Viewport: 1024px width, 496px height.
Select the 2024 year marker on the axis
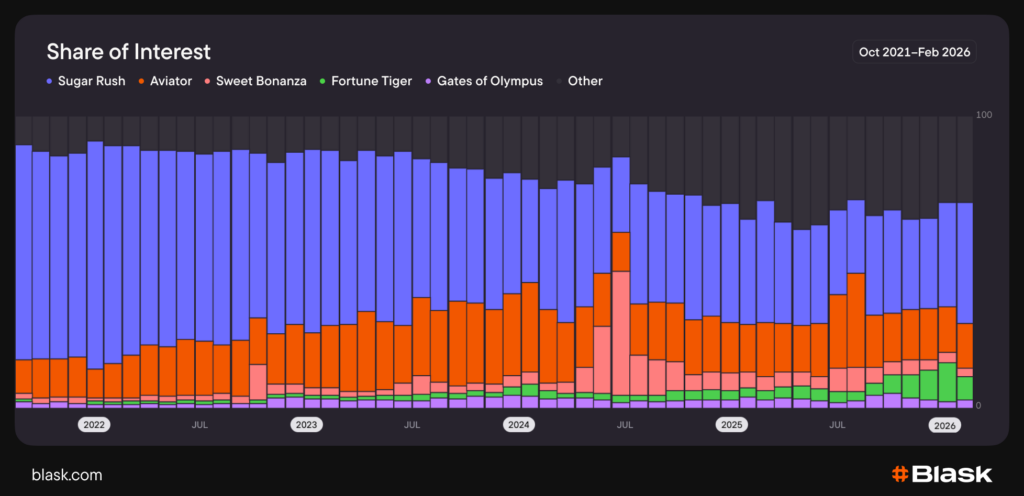point(518,425)
